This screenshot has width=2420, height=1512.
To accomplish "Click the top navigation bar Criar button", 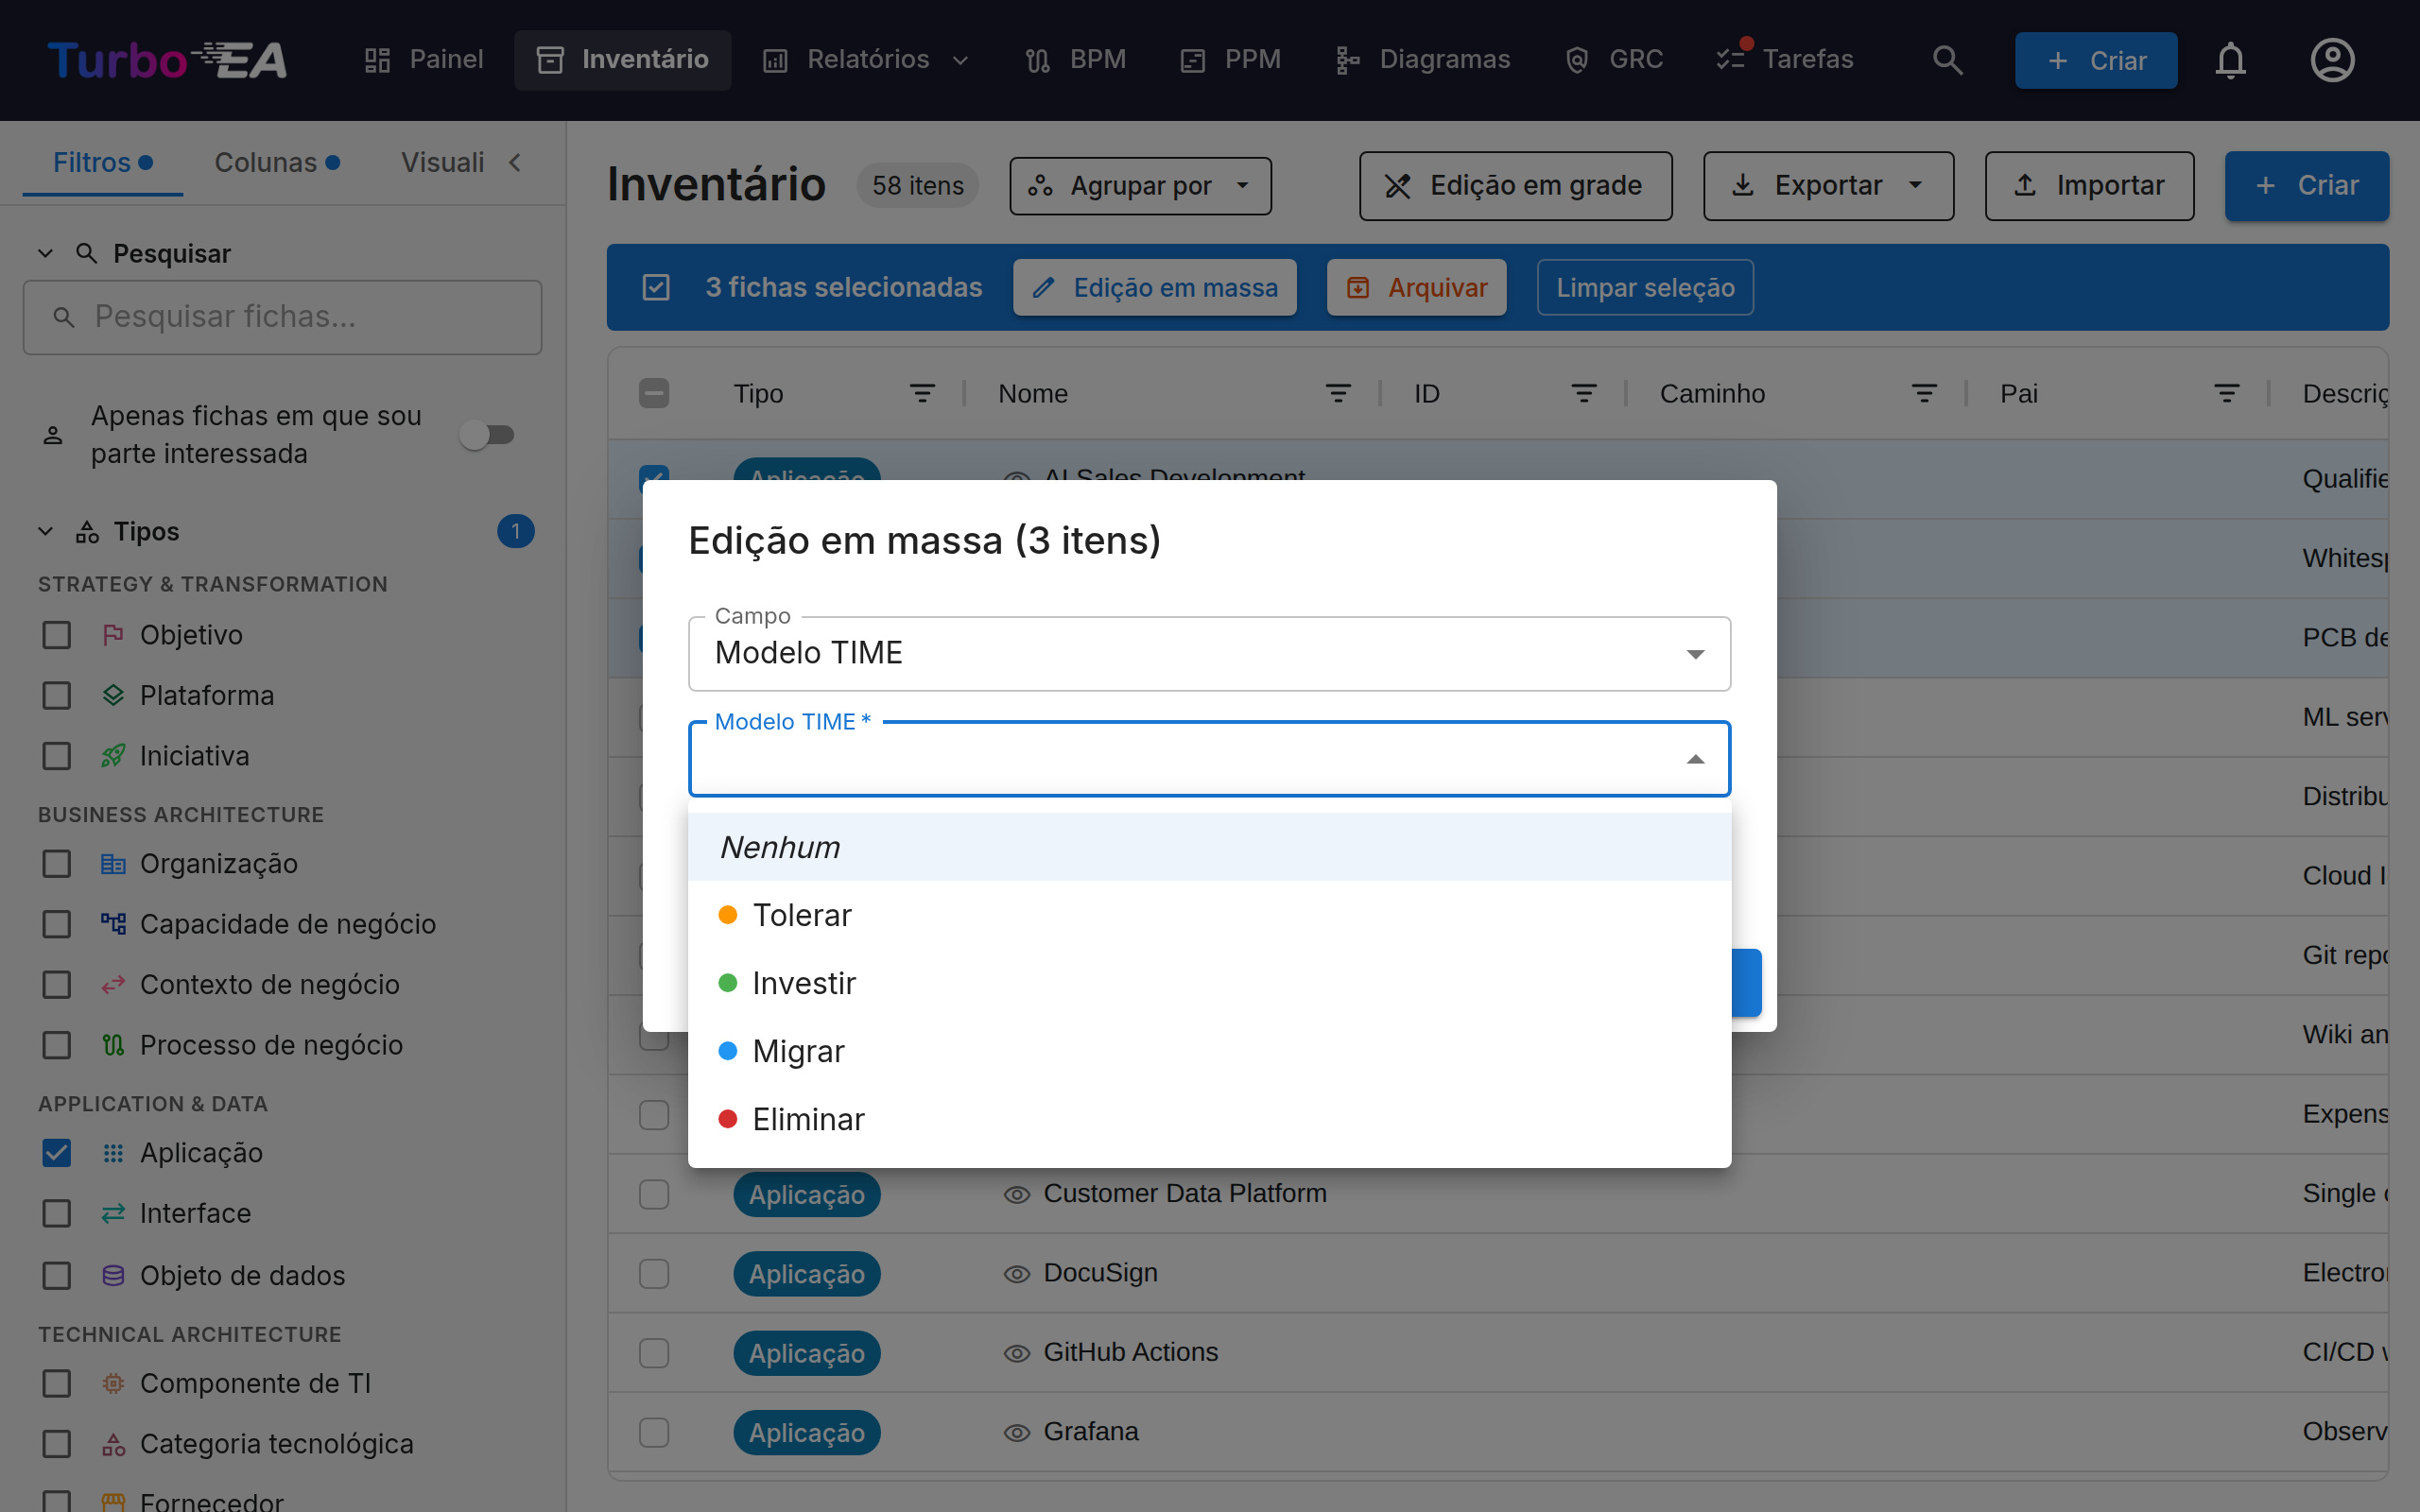I will click(2096, 60).
